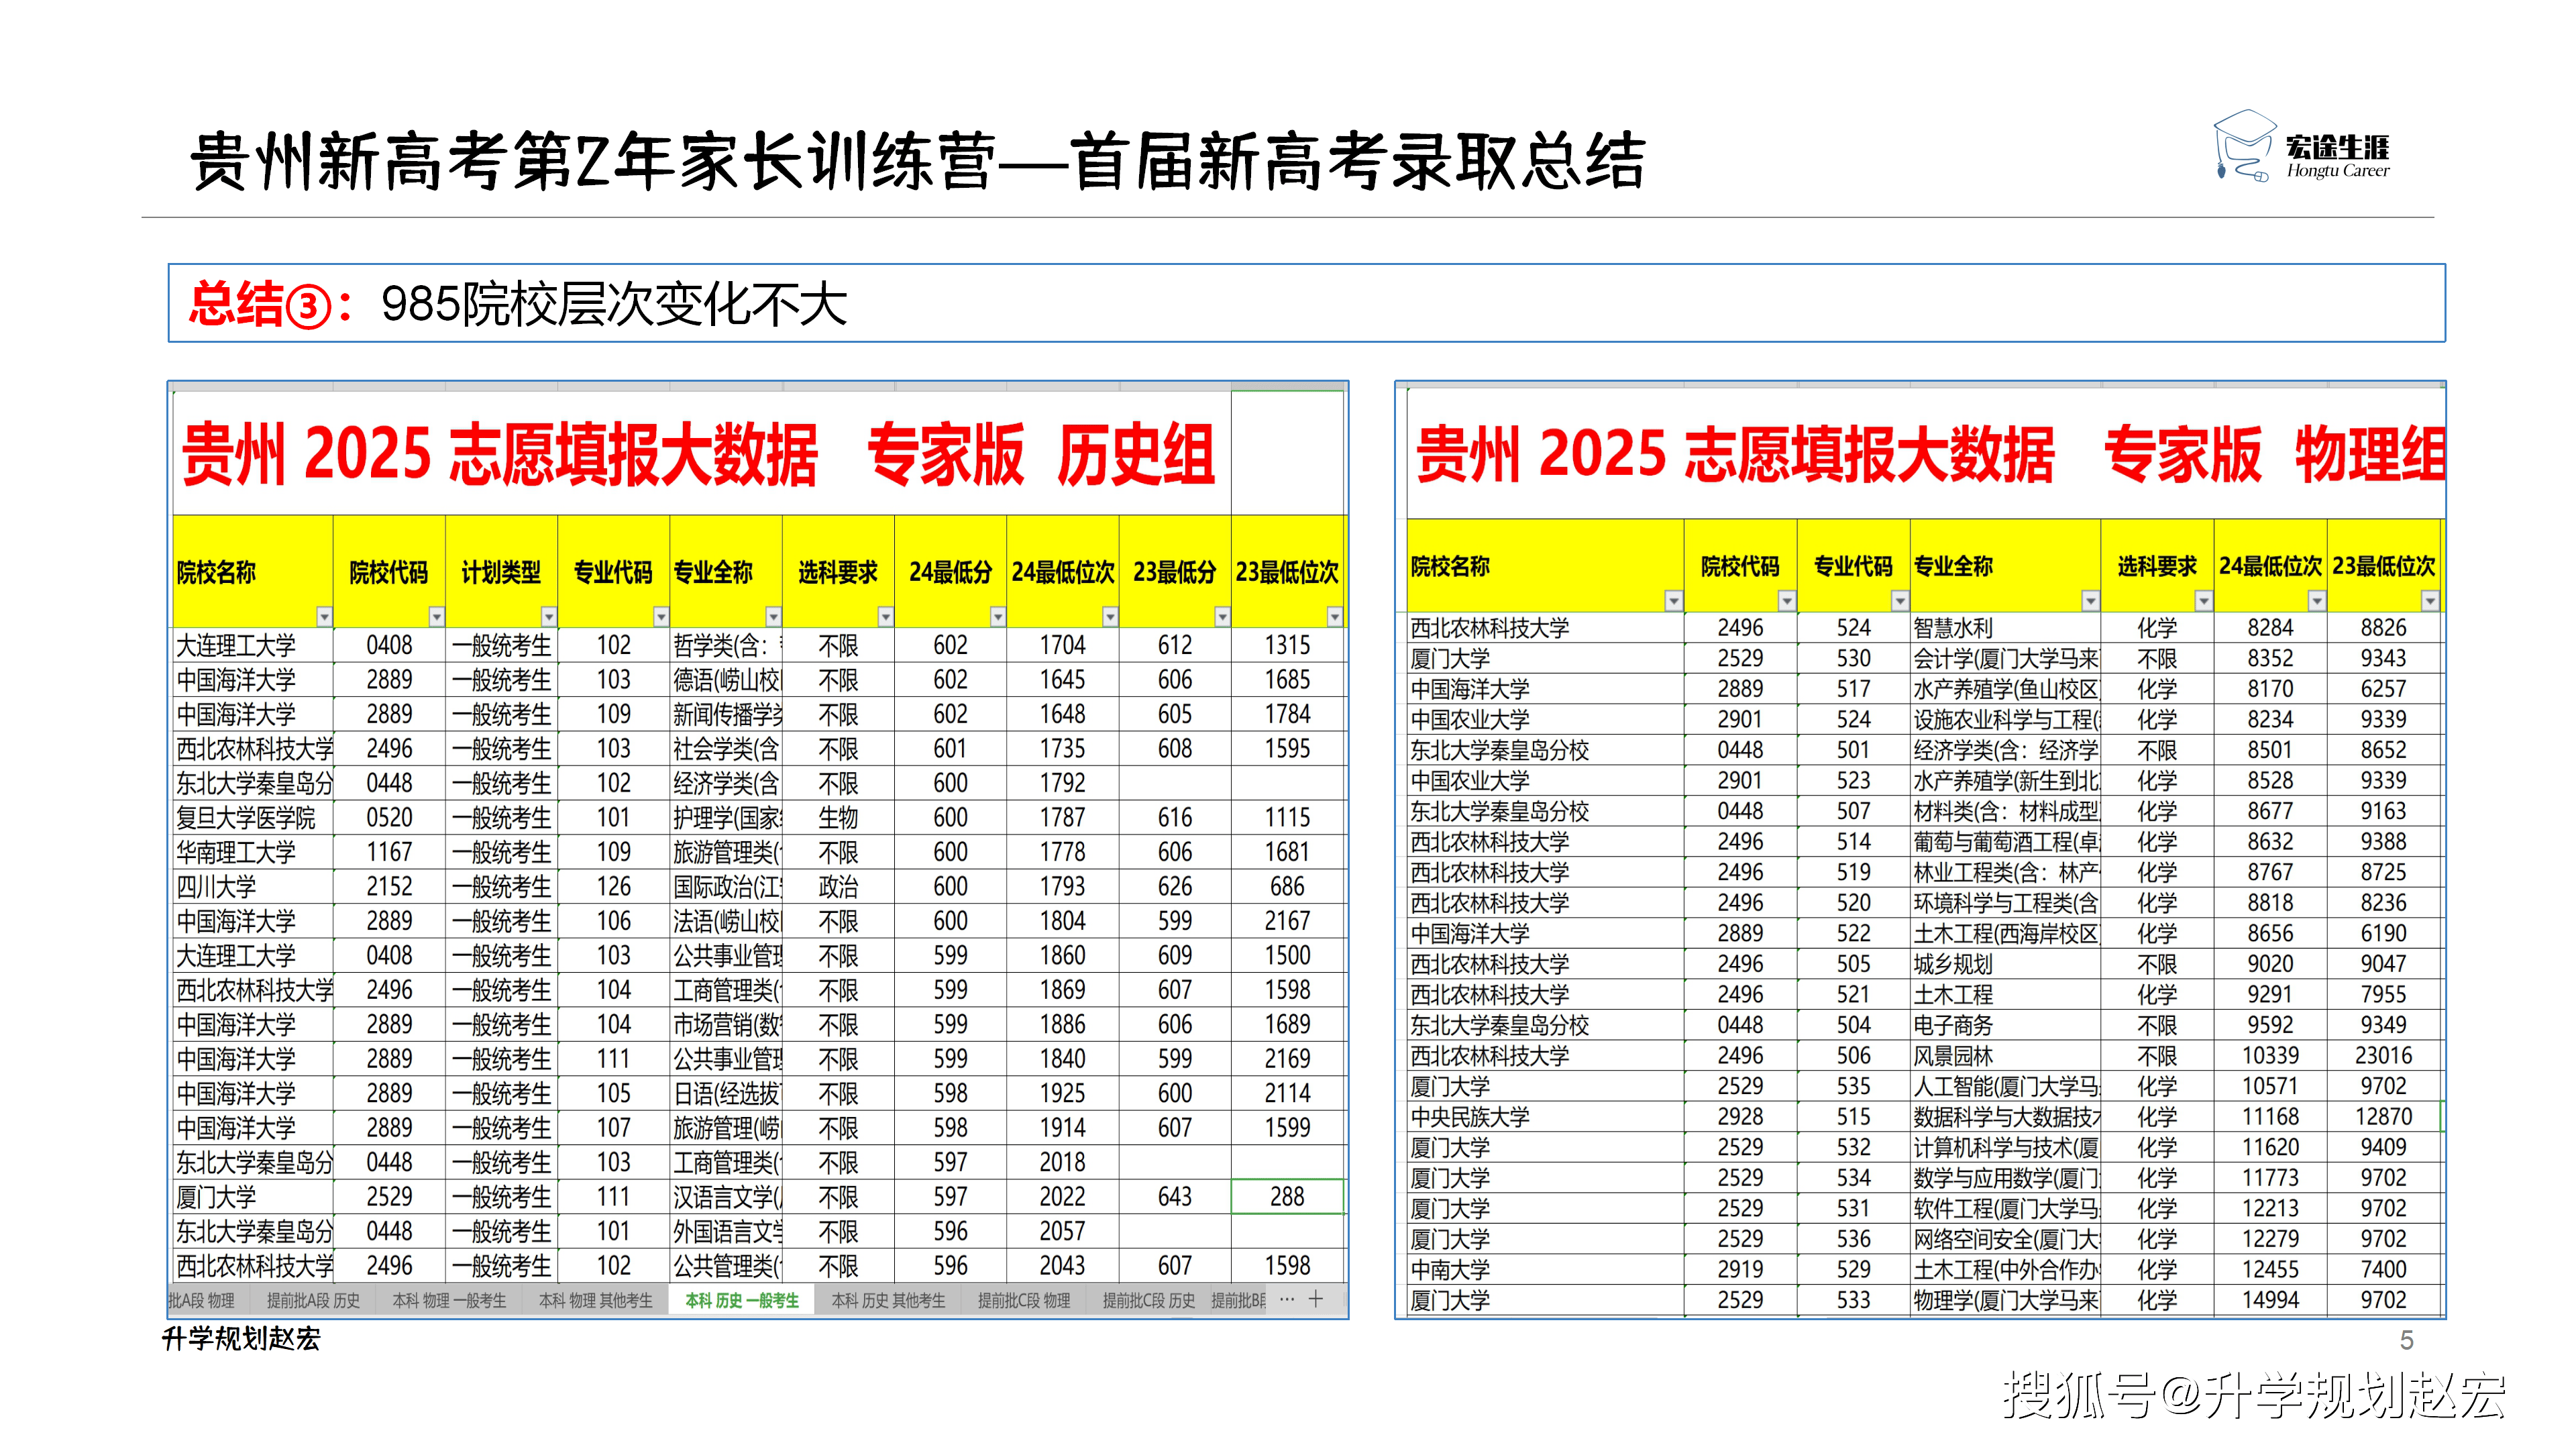Click the 电子商务 major cell
The width and height of the screenshot is (2576, 1449).
coord(2006,1025)
